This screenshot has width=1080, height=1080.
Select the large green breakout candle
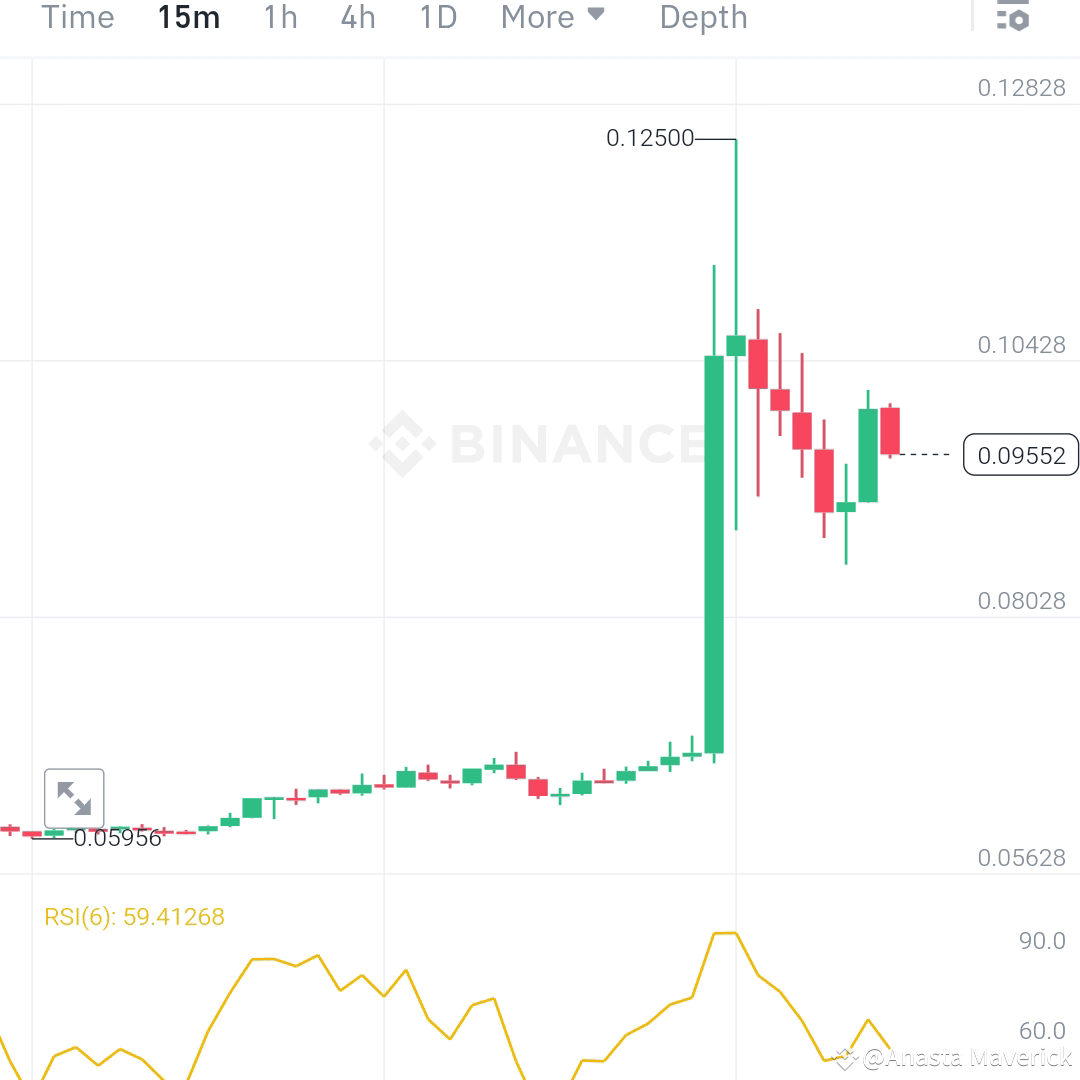[713, 555]
